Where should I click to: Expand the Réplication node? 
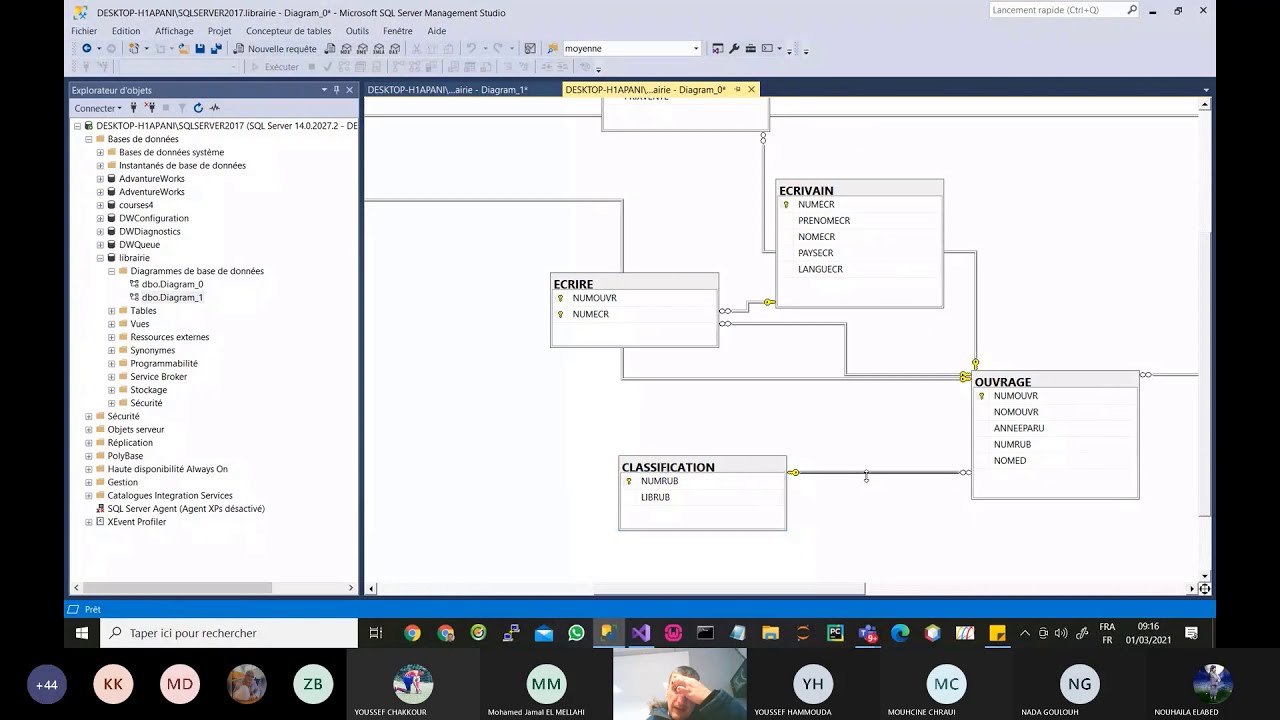88,443
